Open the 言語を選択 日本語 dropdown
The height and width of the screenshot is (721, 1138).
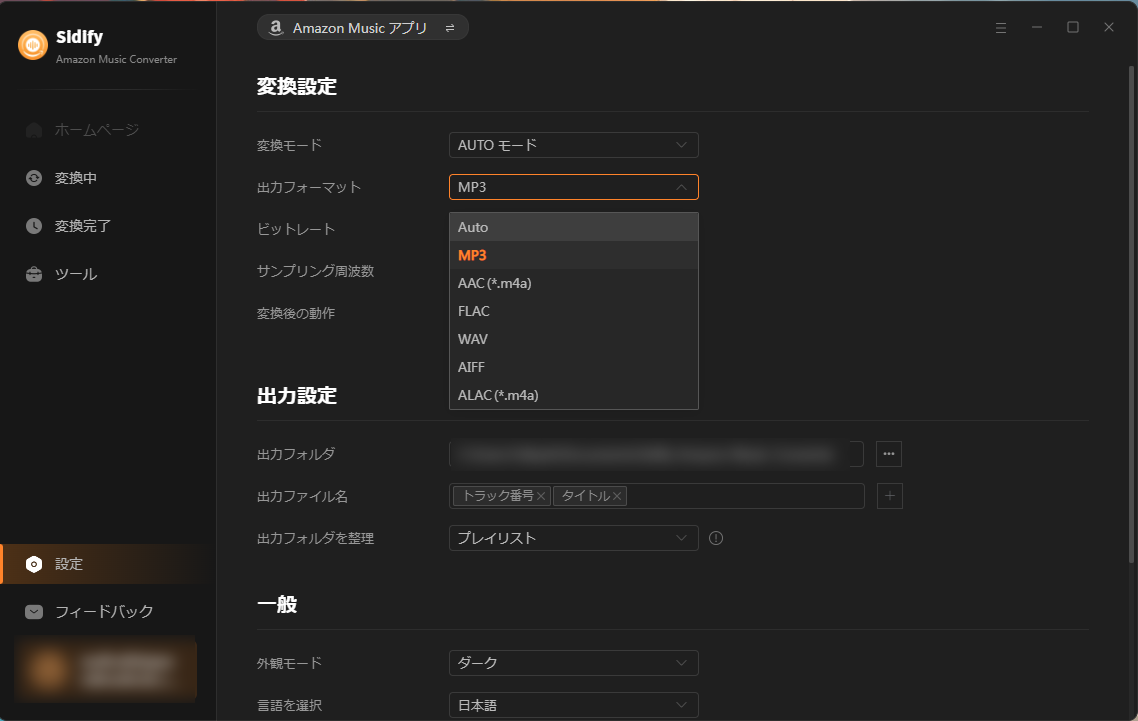tap(573, 706)
